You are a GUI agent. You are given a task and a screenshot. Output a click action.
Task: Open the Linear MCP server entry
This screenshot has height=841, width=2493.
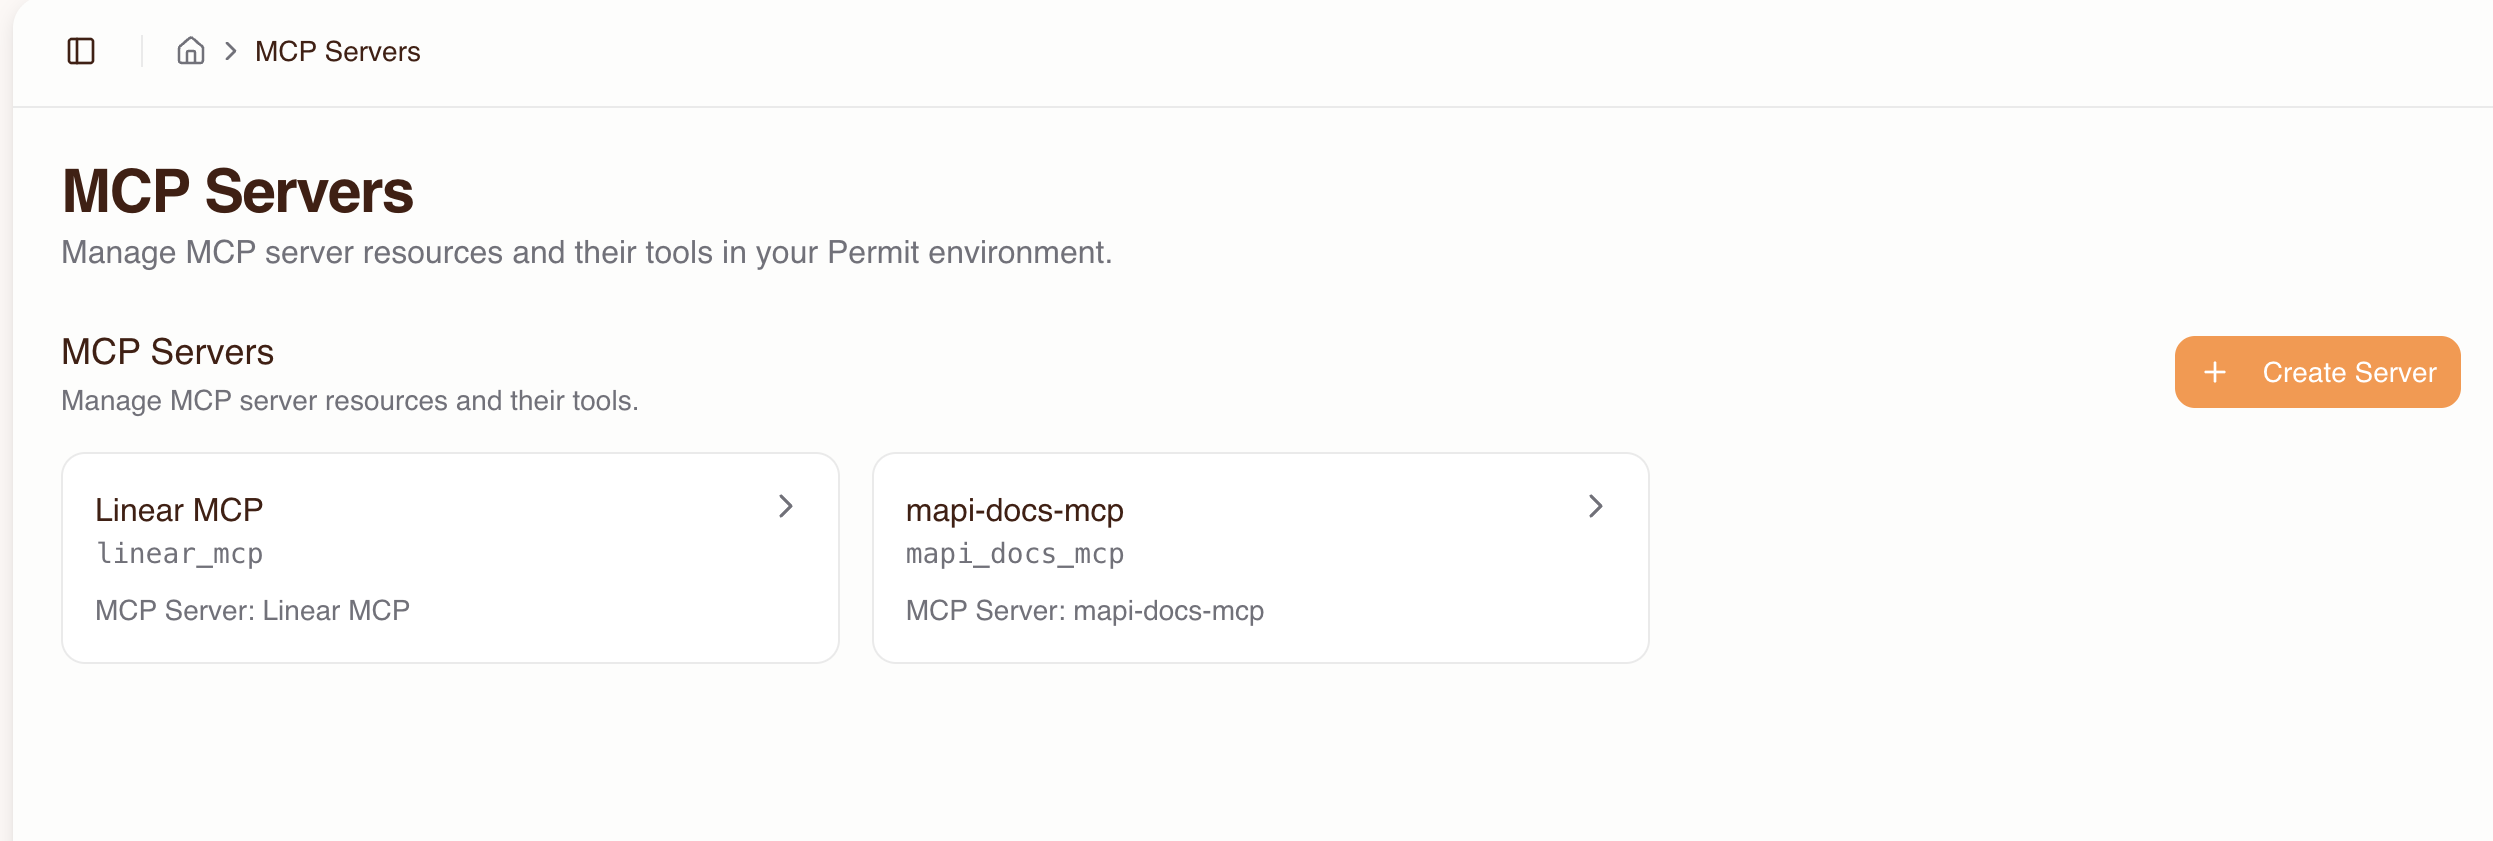(179, 509)
